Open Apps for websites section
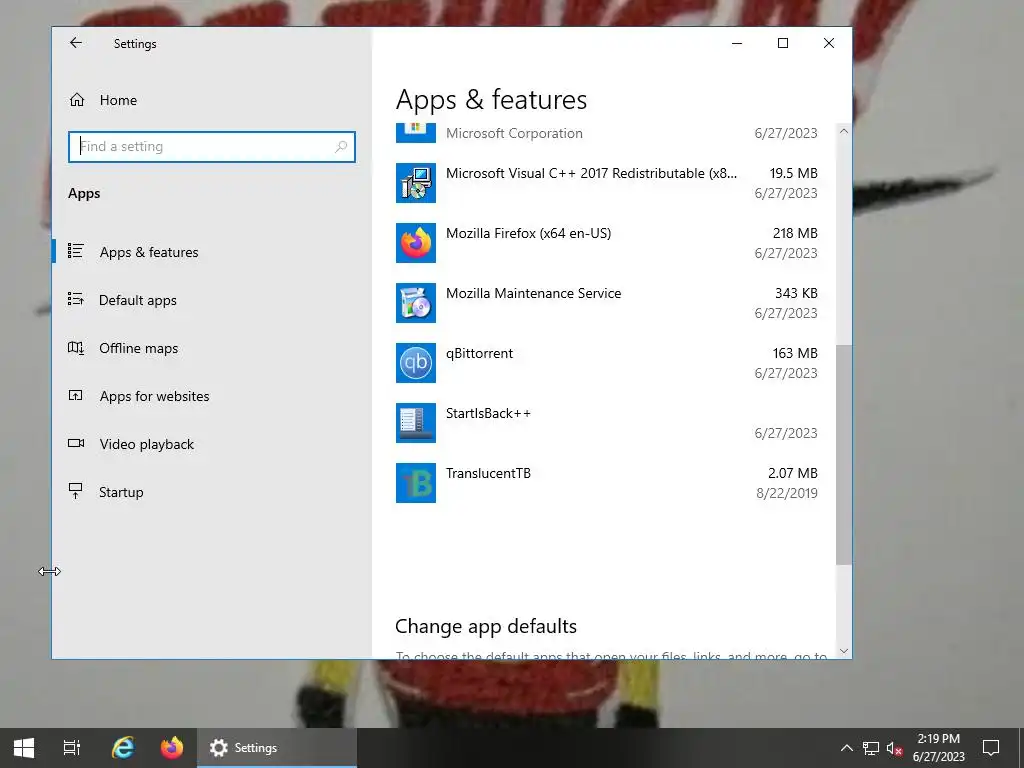The image size is (1024, 768). click(212, 396)
